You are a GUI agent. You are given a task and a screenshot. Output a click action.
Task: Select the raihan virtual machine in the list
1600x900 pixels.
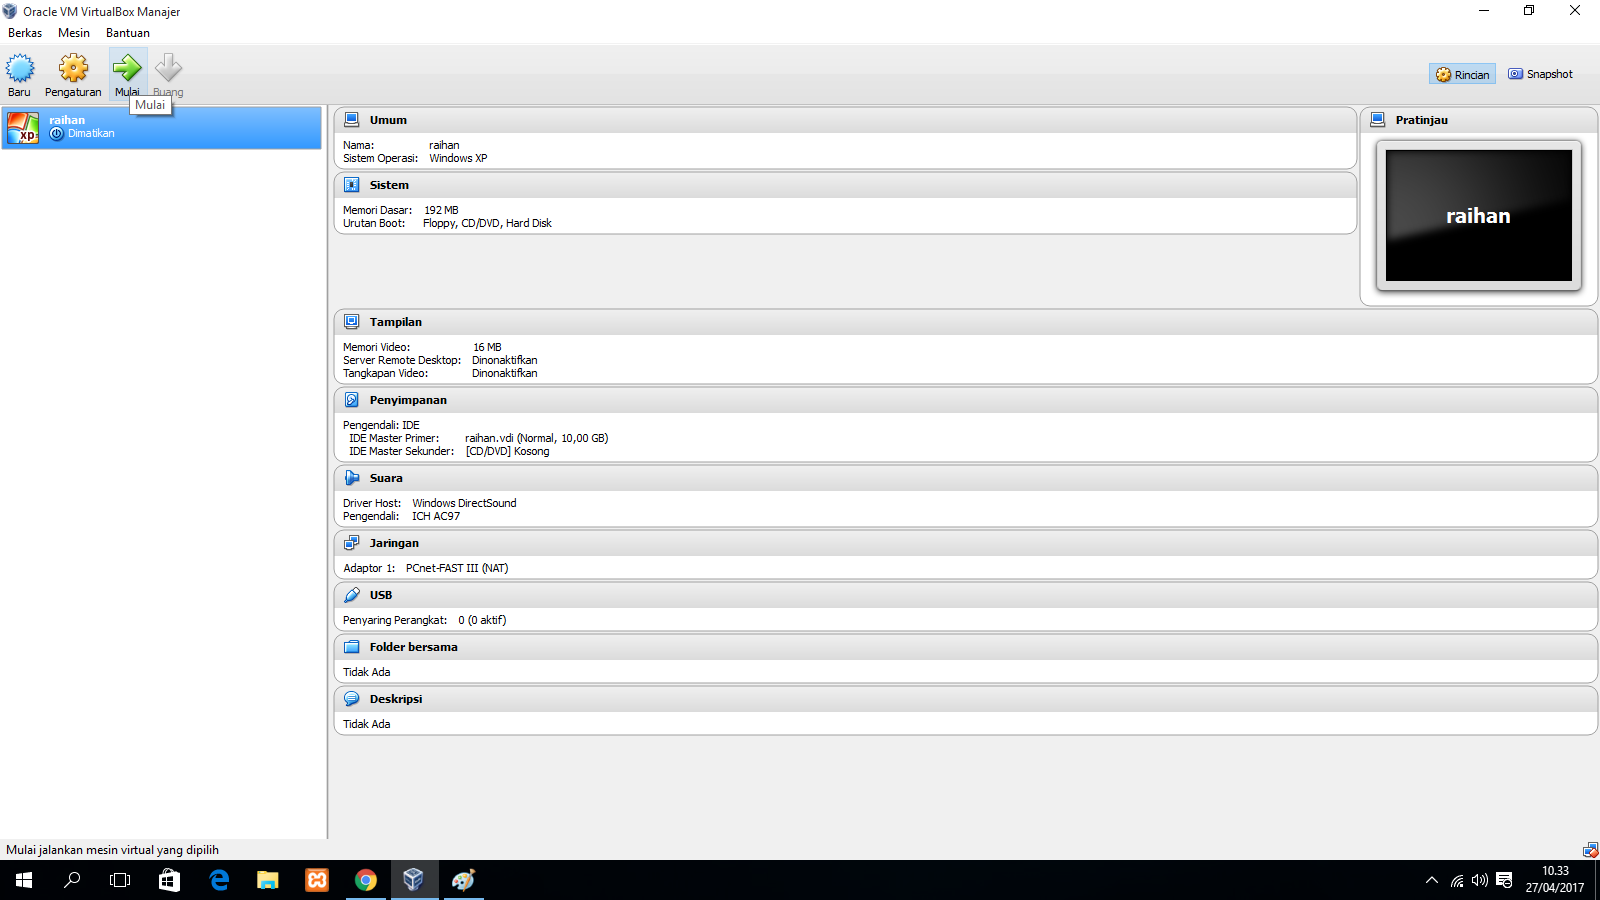pyautogui.click(x=161, y=128)
